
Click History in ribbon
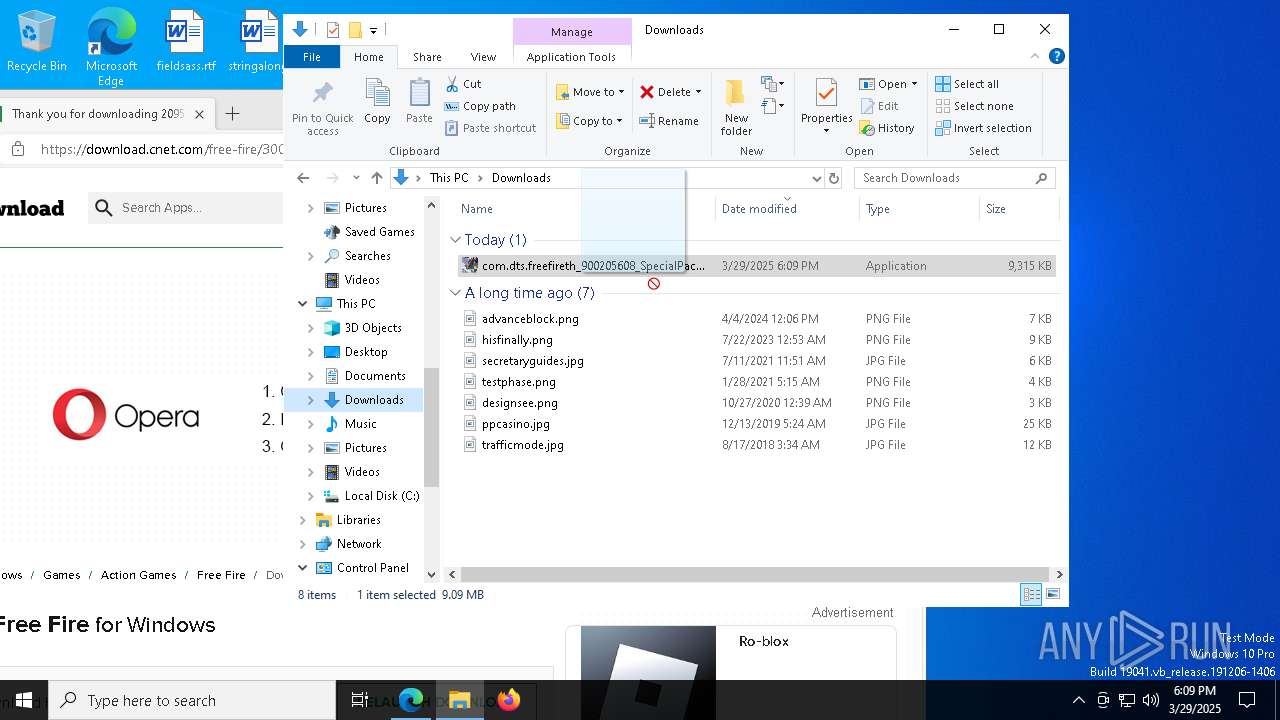coord(887,128)
